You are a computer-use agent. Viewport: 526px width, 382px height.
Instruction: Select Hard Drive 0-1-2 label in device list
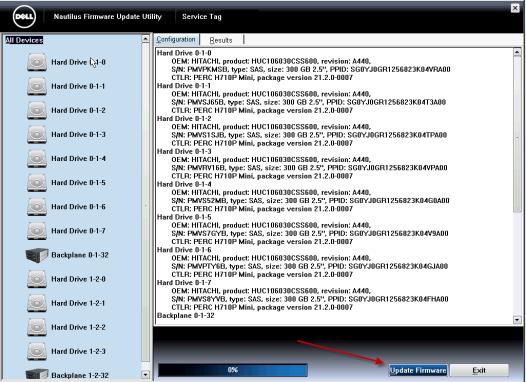coord(78,110)
